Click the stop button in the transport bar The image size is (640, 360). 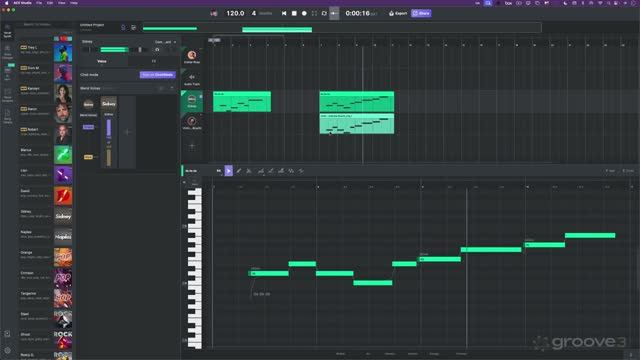(x=294, y=13)
